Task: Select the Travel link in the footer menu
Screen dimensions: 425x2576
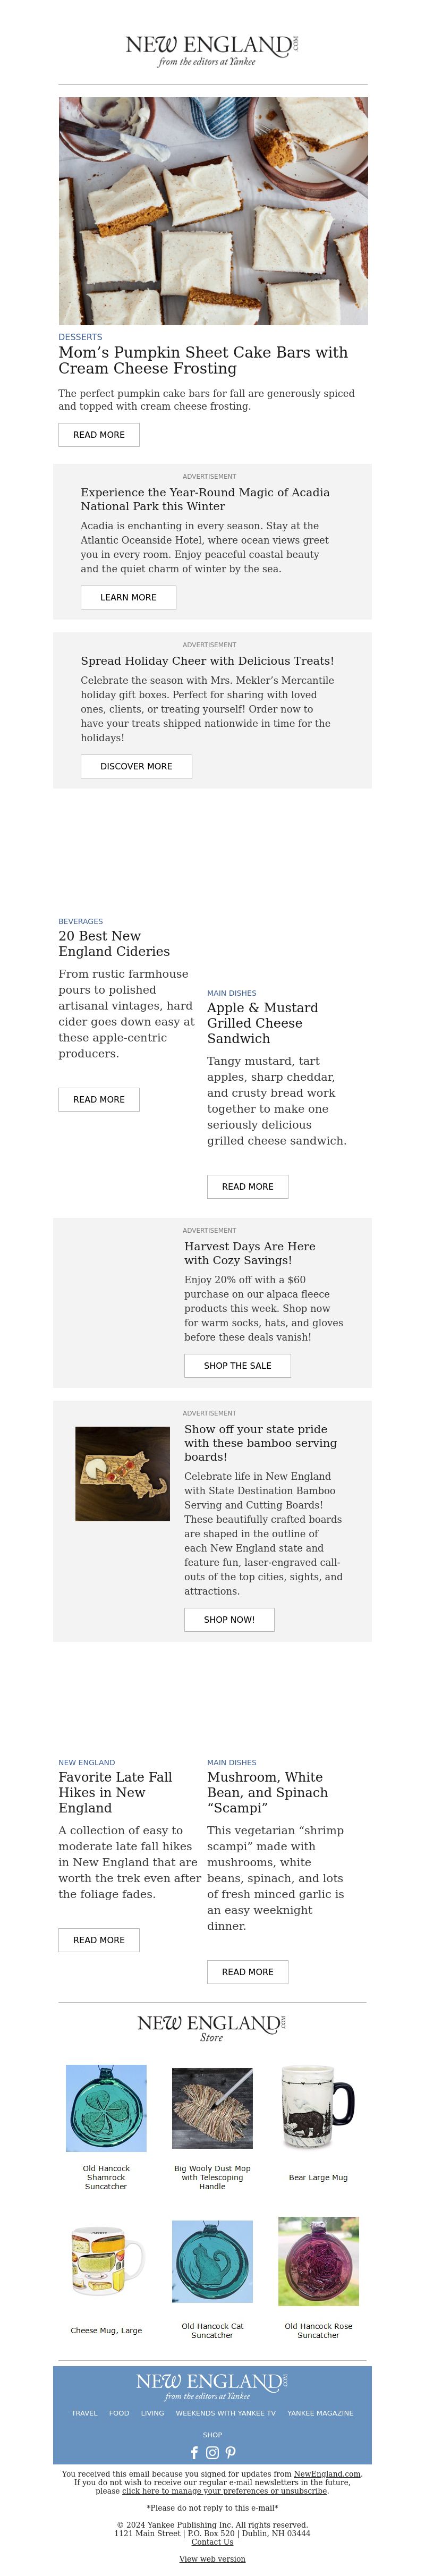Action: coord(84,2413)
